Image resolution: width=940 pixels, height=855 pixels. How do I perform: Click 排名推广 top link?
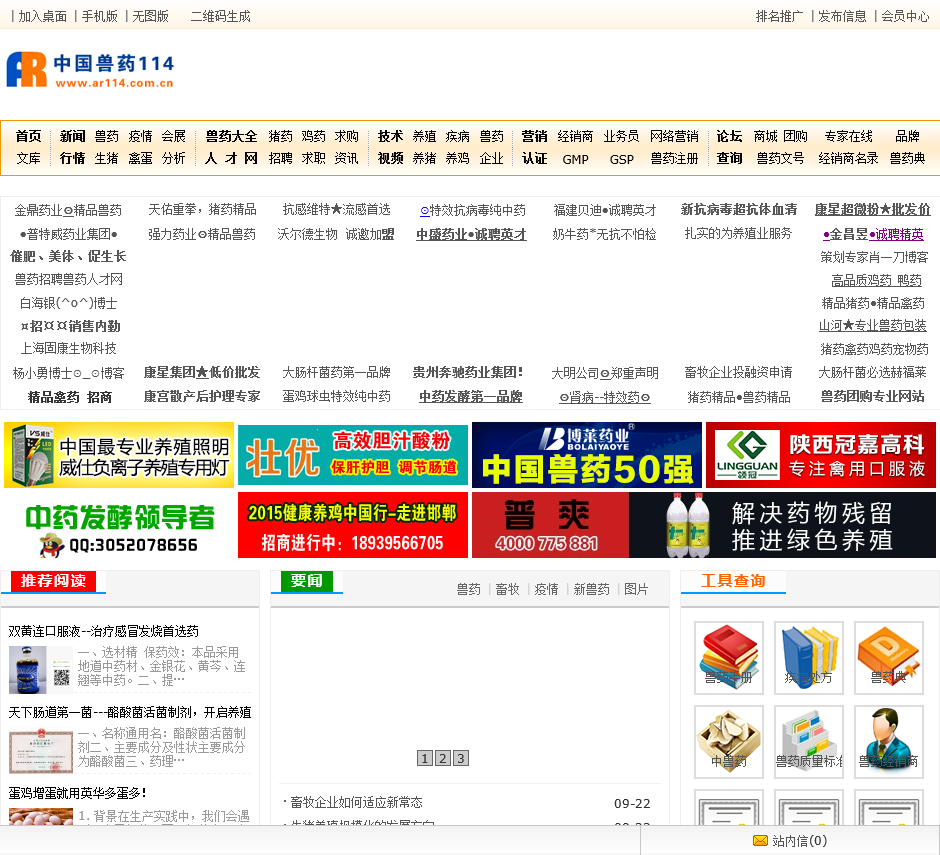779,16
